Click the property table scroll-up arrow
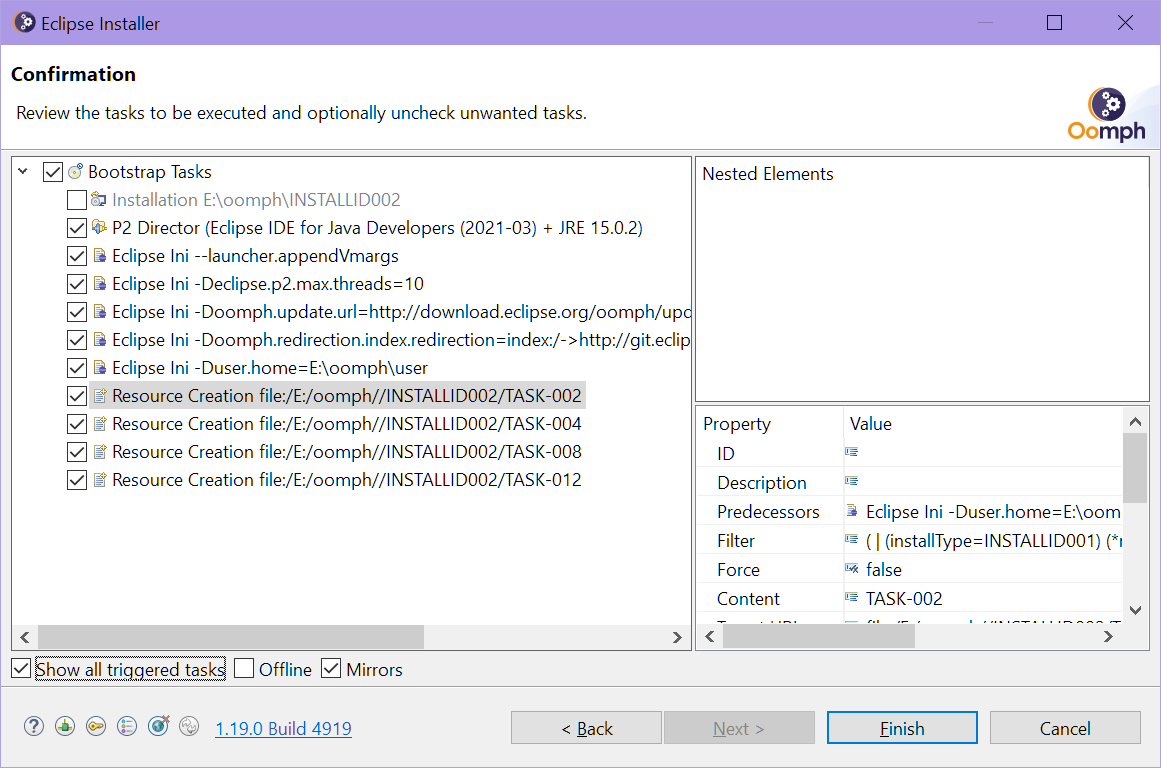 (x=1135, y=421)
